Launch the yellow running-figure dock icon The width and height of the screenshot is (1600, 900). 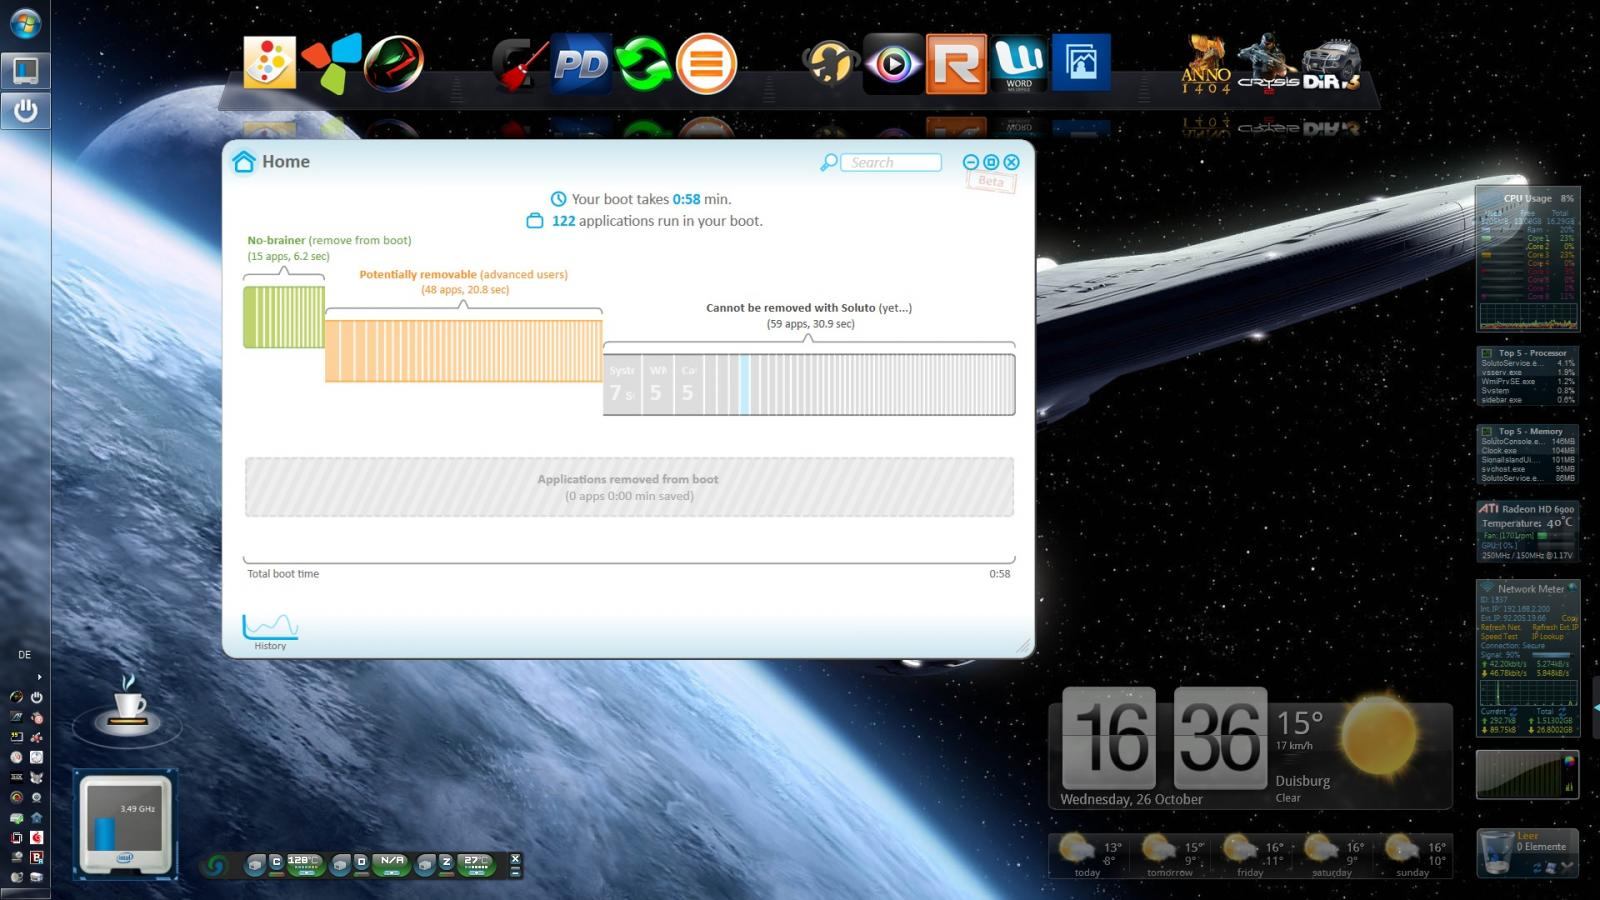coord(830,63)
